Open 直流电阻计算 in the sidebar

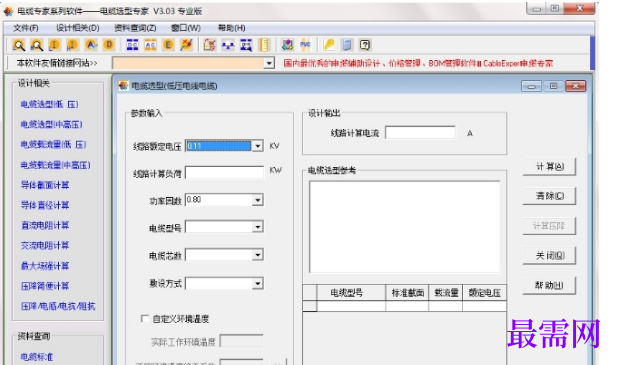45,225
